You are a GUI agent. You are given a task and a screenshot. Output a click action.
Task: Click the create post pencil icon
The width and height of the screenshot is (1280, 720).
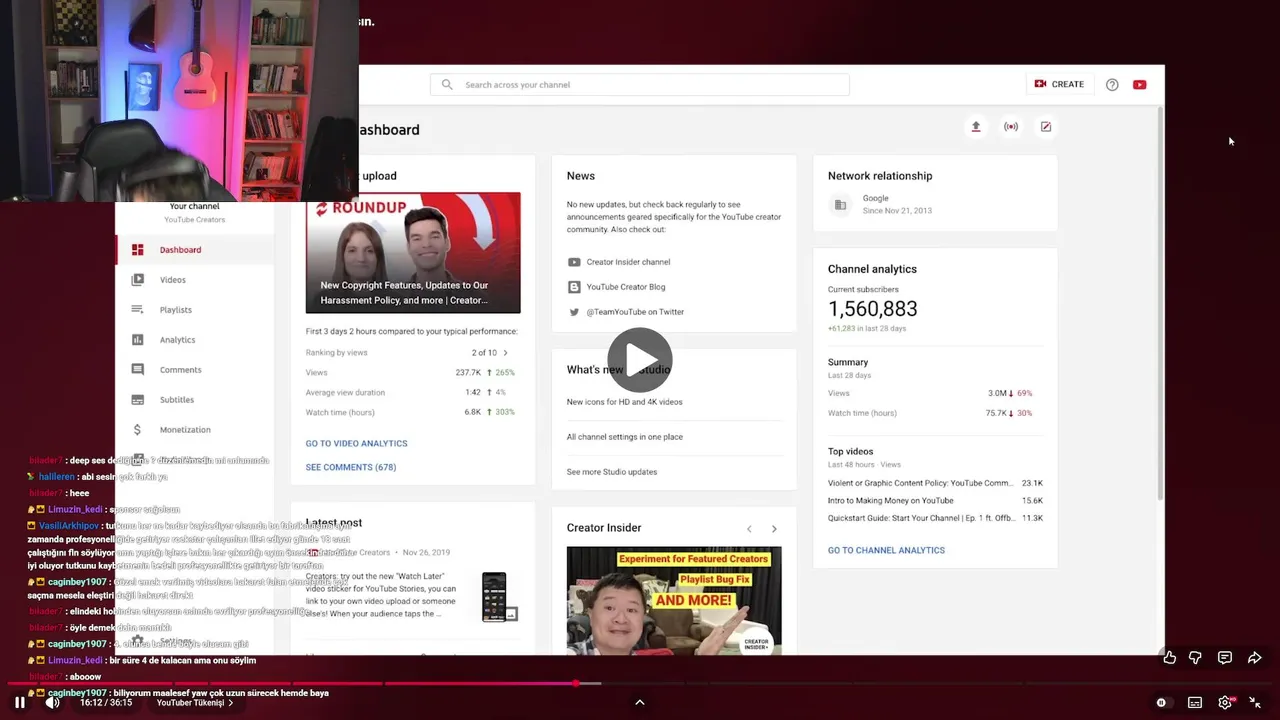[x=1046, y=127]
